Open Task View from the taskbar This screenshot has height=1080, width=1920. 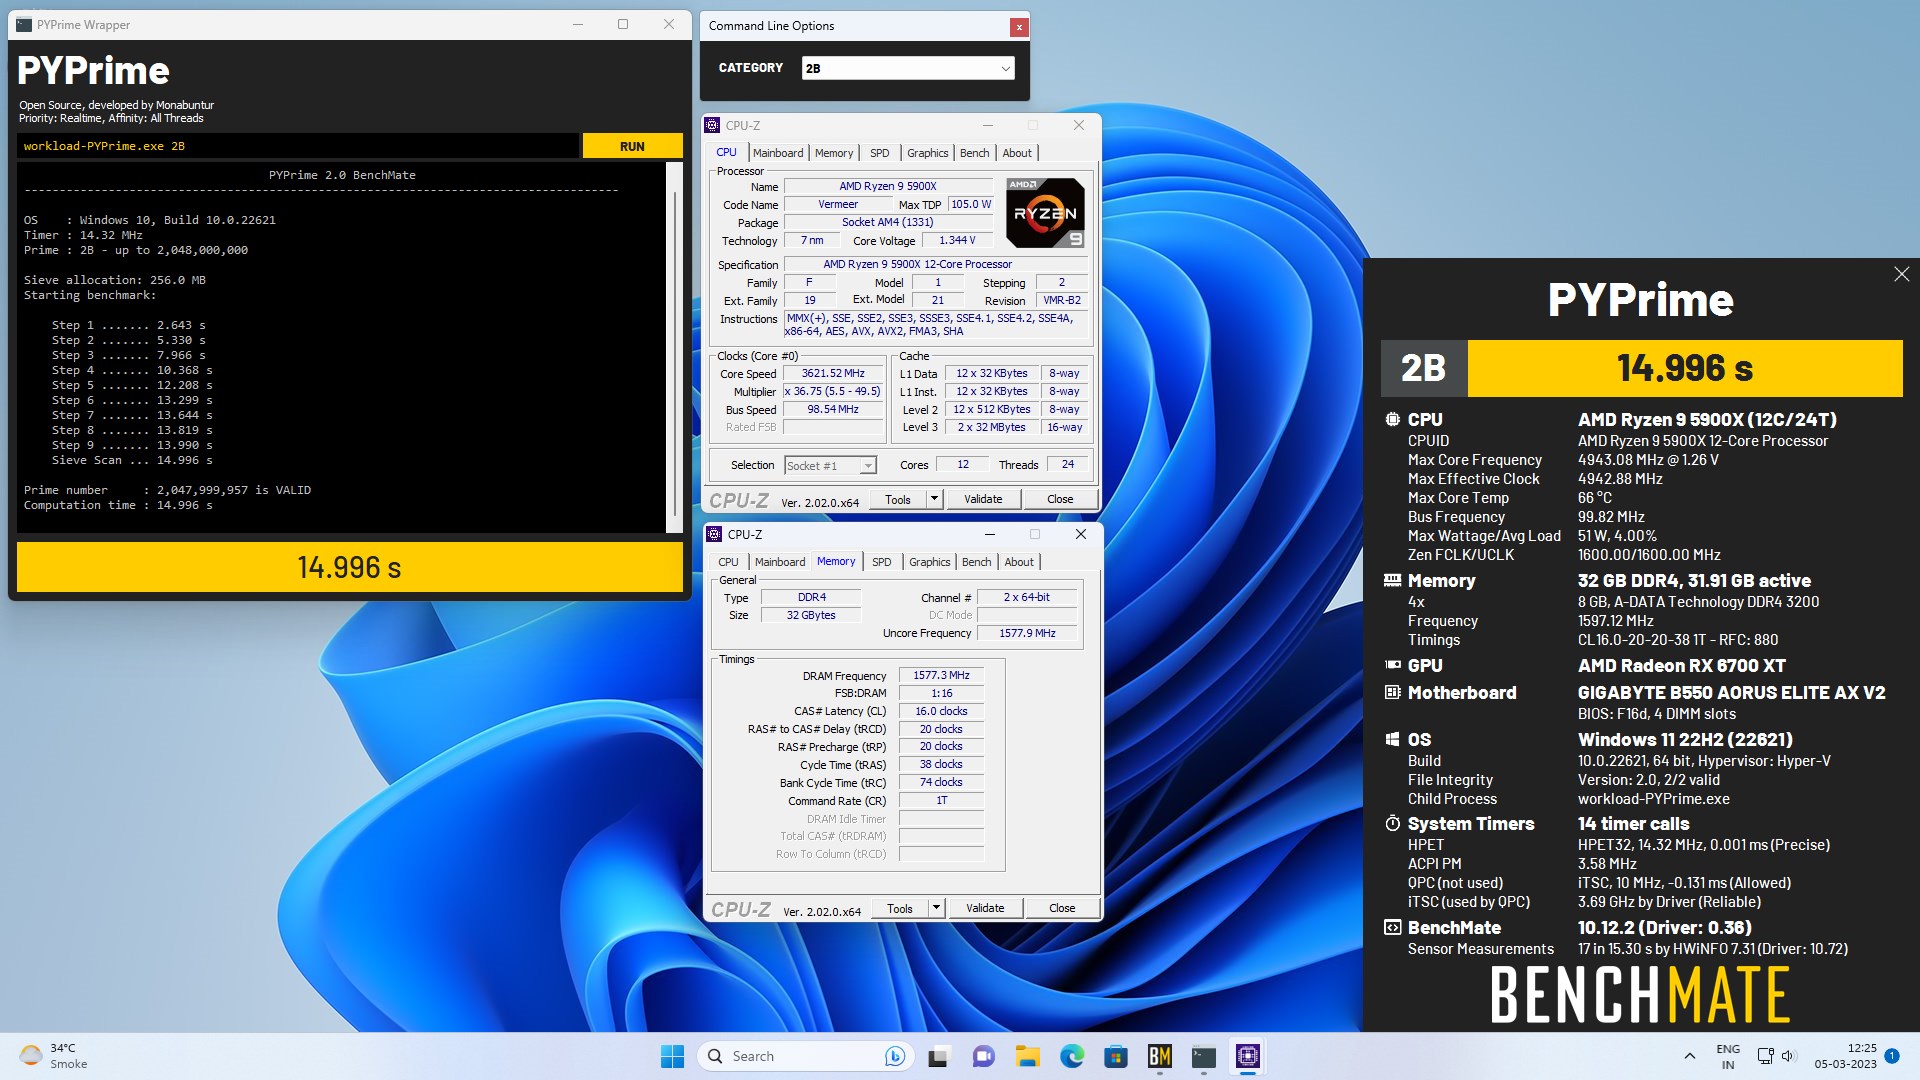coord(938,1056)
